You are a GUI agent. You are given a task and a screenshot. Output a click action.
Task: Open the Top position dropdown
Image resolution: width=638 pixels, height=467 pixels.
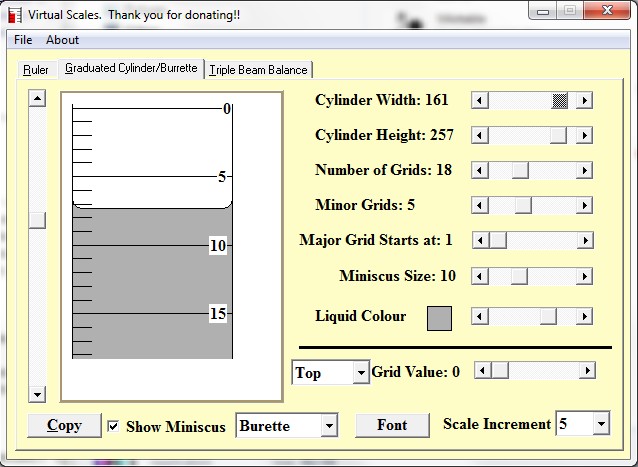click(x=361, y=372)
